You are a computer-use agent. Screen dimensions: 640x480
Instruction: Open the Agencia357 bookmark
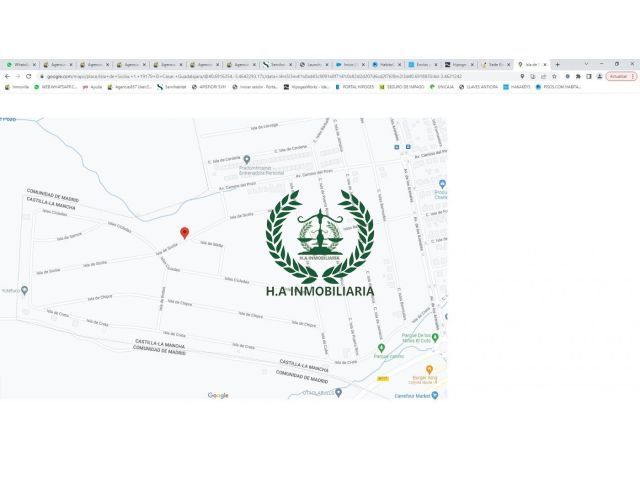coord(129,87)
